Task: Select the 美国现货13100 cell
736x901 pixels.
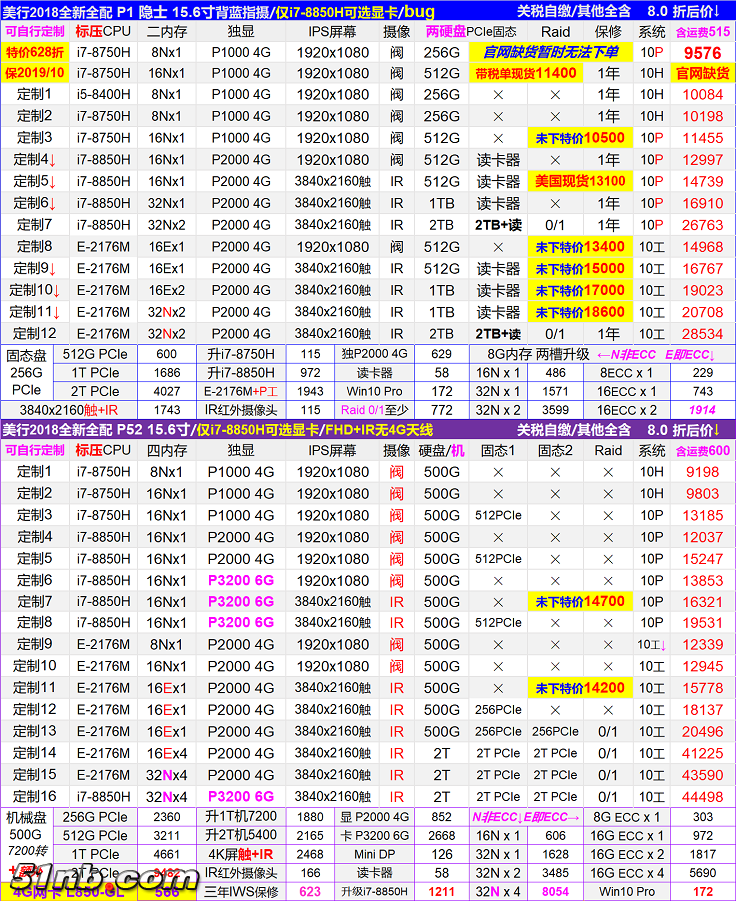Action: click(580, 181)
